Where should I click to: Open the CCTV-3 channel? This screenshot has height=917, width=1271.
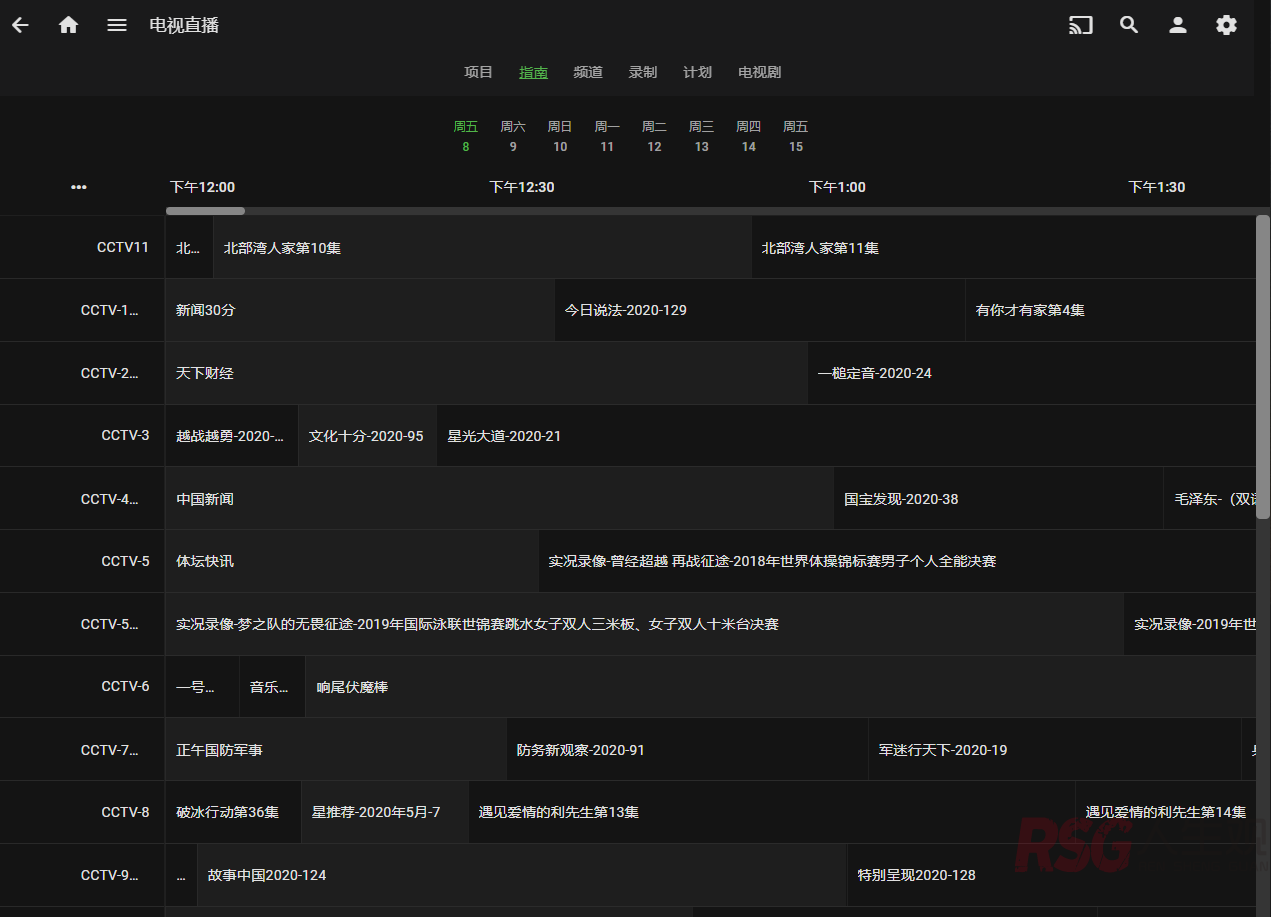point(82,435)
